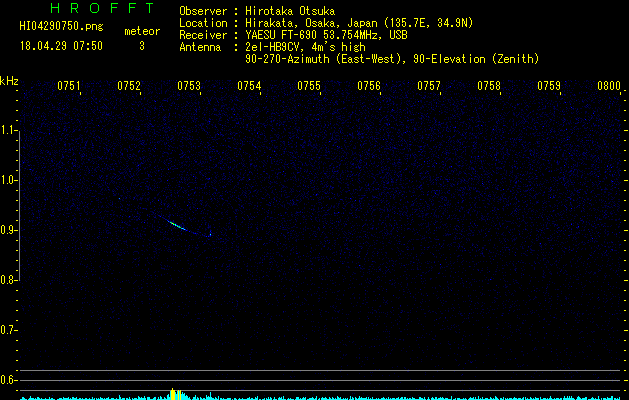Click the date 18.04.29 07:50
The image size is (629, 400).
coord(61,46)
